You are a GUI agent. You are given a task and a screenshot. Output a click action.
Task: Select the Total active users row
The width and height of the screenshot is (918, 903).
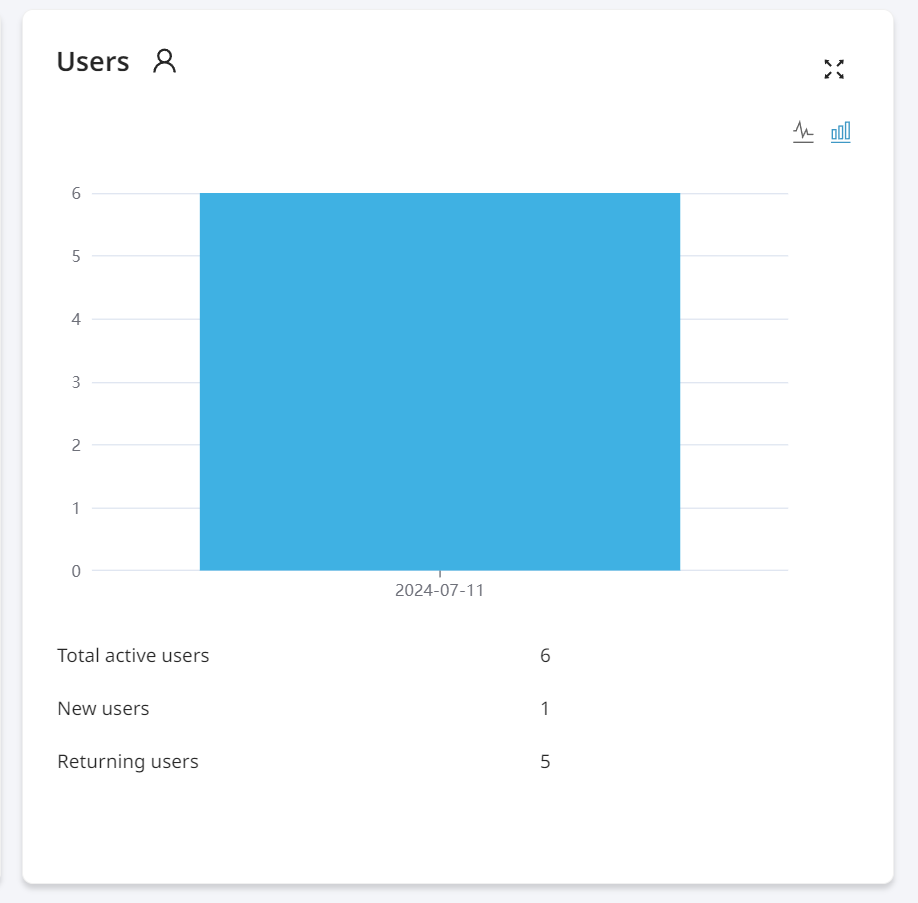point(303,655)
